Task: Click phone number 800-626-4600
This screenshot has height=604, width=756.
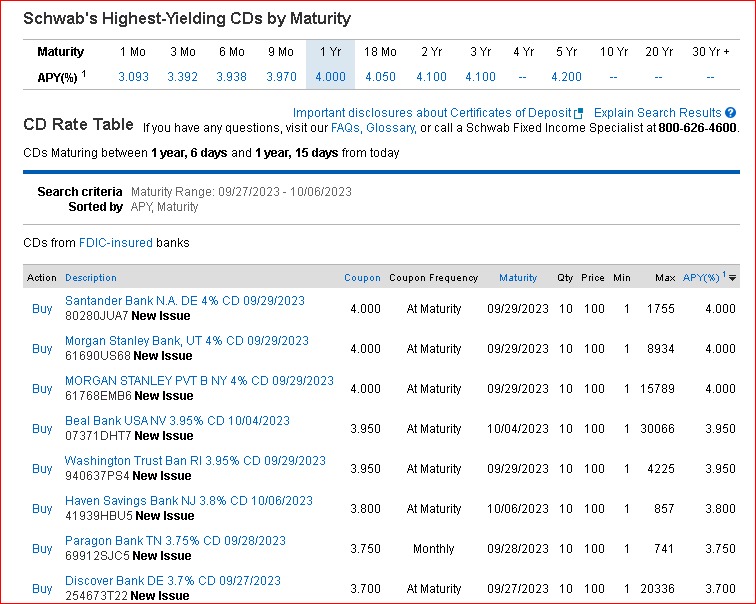Action: [x=698, y=128]
